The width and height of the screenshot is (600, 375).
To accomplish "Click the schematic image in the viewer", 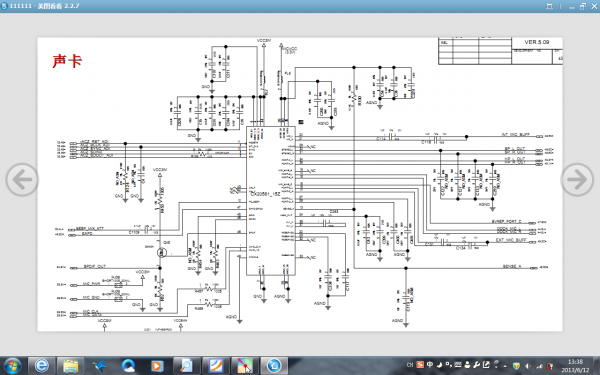I will point(300,184).
